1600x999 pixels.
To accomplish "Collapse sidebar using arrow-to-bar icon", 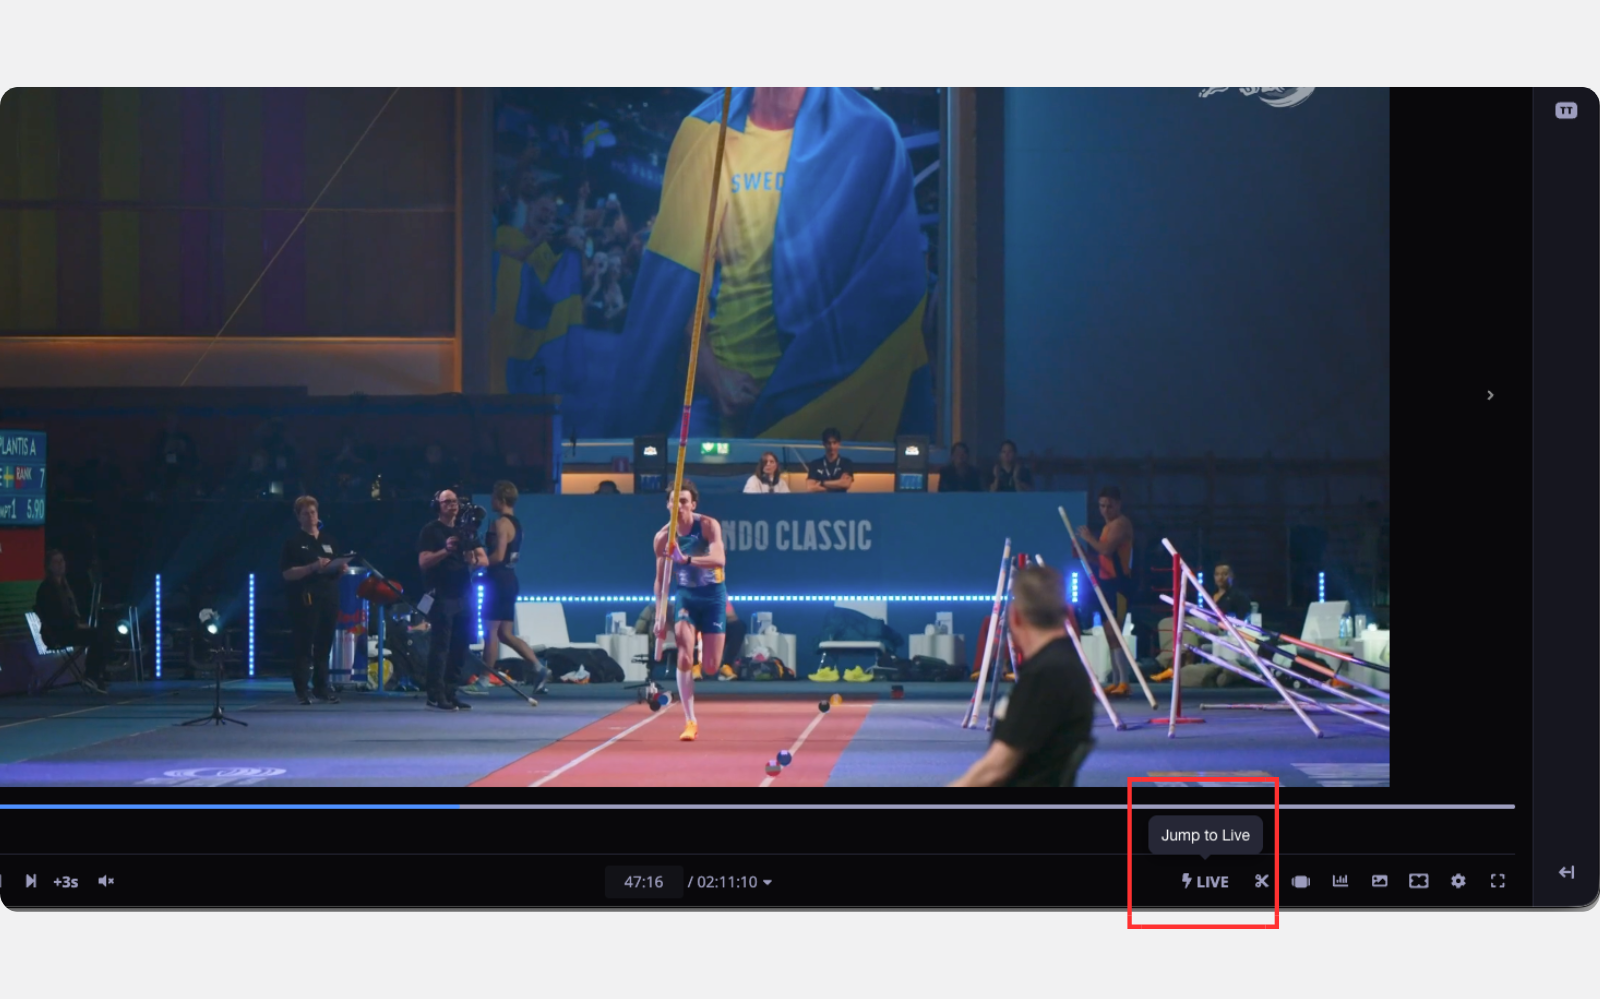I will tap(1566, 872).
